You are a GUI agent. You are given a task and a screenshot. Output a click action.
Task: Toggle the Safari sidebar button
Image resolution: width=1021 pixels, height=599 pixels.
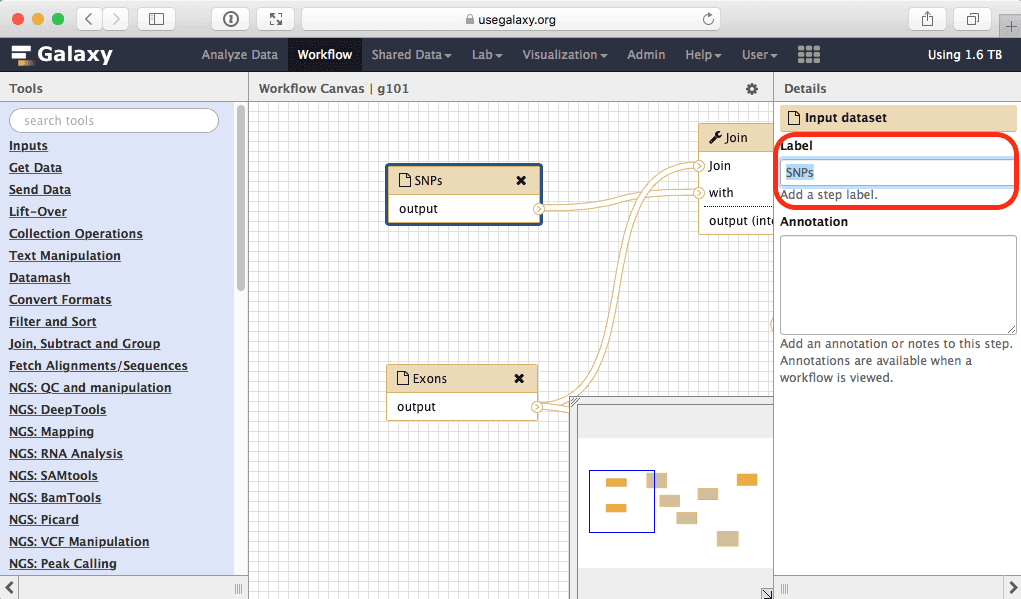[156, 19]
